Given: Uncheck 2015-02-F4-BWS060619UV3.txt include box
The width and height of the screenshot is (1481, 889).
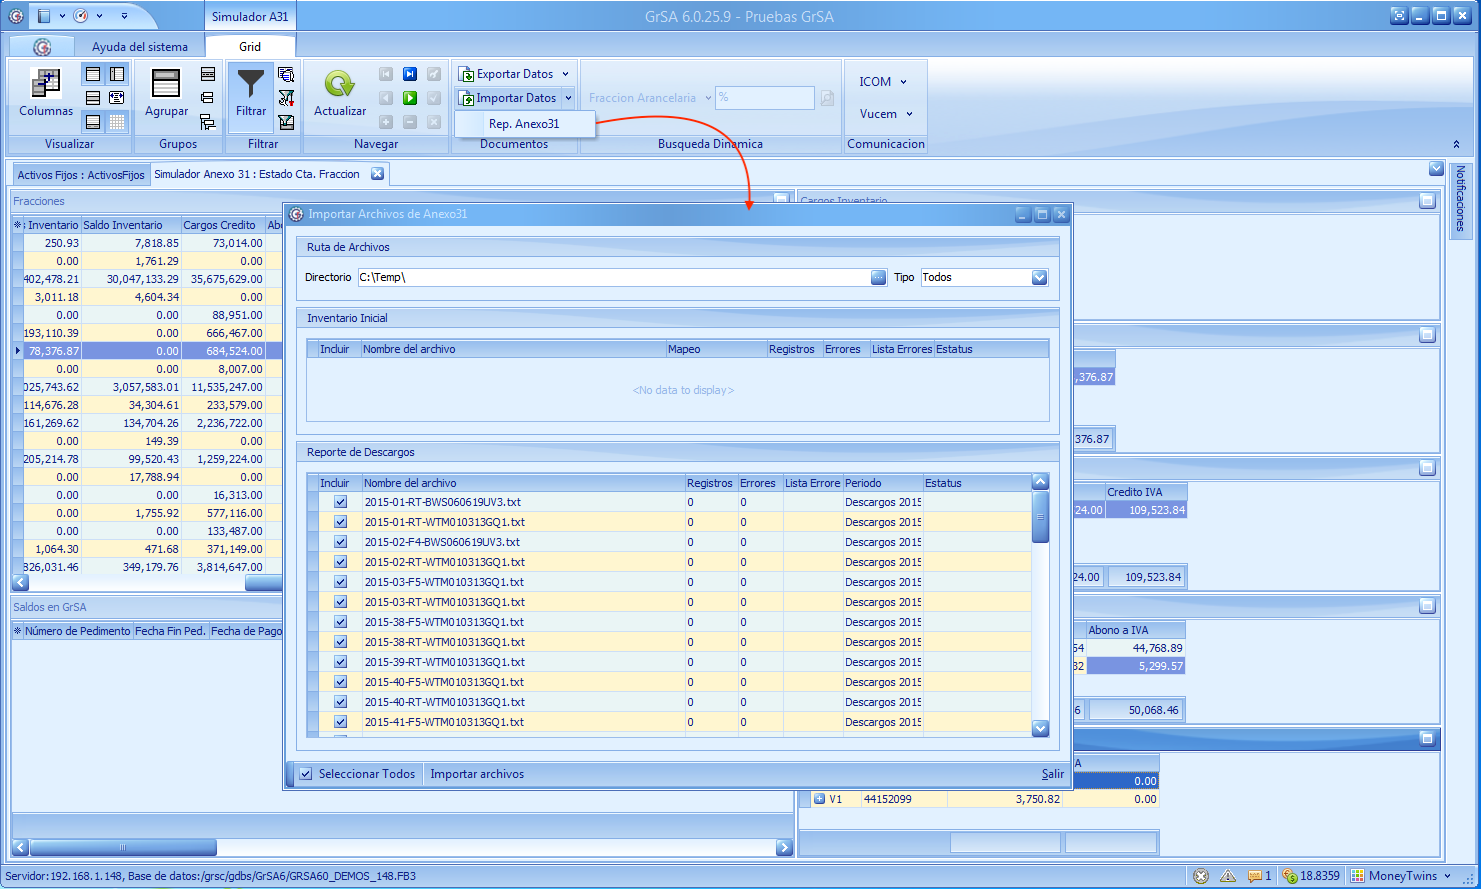Looking at the screenshot, I should [x=341, y=542].
